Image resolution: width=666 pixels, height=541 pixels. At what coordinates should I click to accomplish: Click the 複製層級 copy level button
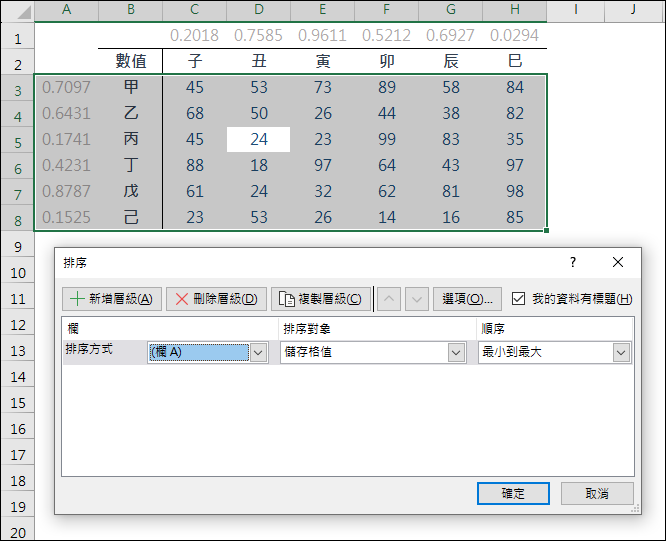(x=321, y=299)
